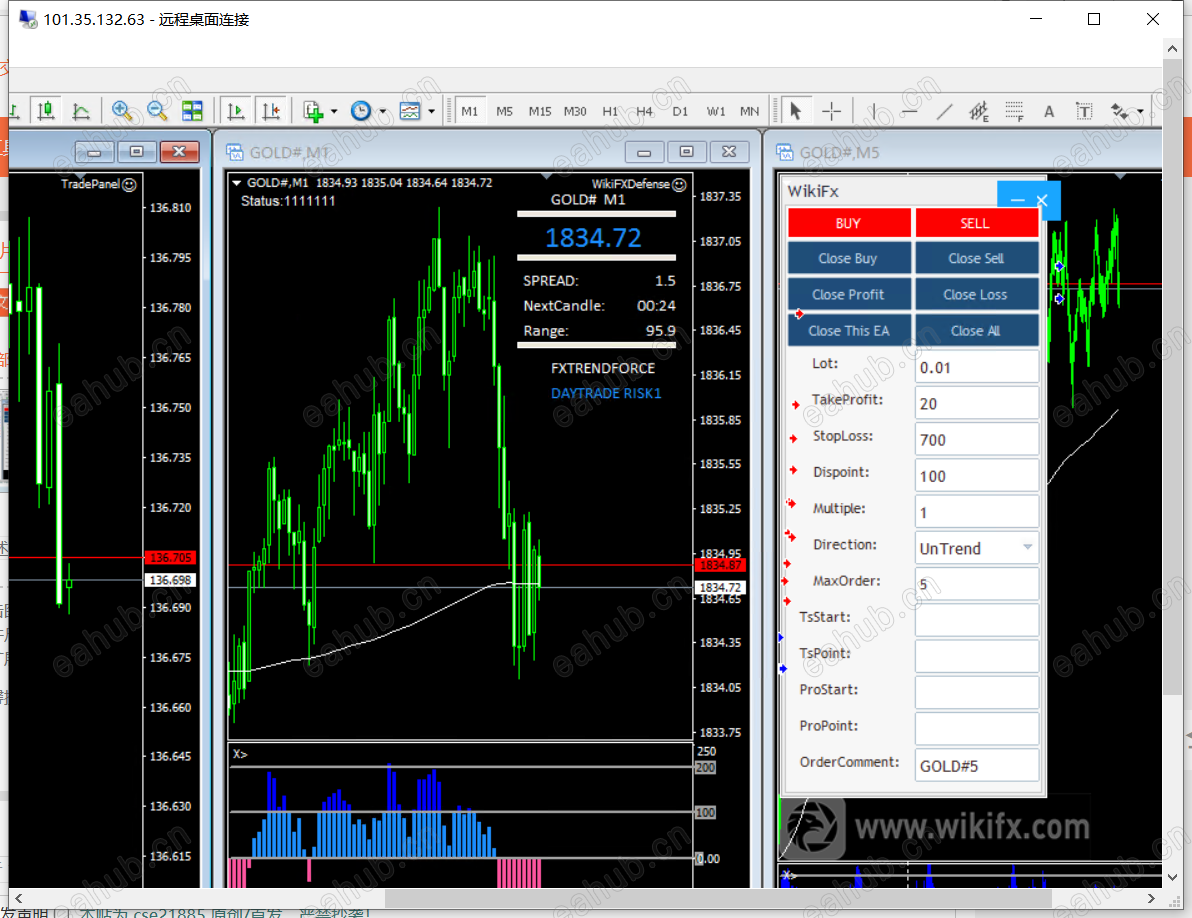This screenshot has width=1192, height=918.
Task: Switch to the MN timeframe
Action: [750, 111]
